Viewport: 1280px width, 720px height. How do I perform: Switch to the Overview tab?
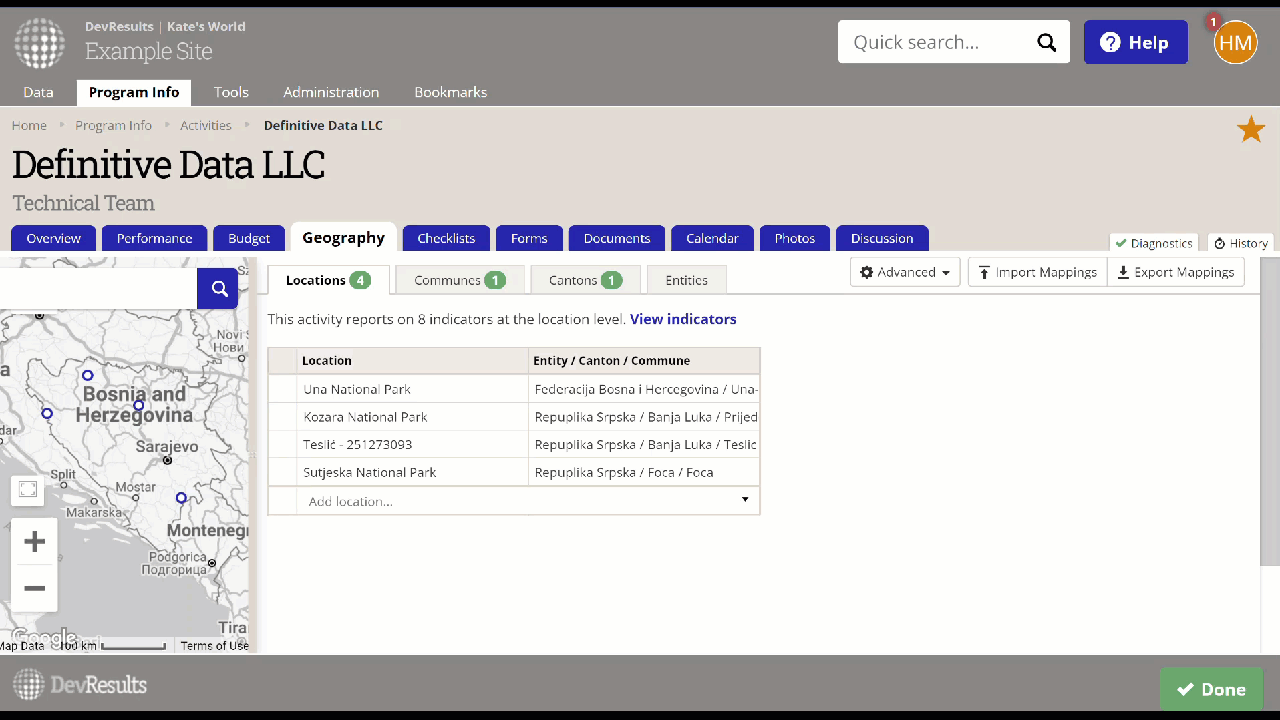coord(54,238)
